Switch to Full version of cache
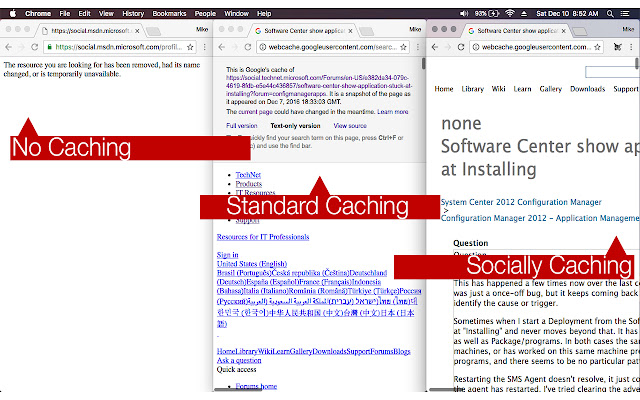640x400 pixels. pos(242,126)
